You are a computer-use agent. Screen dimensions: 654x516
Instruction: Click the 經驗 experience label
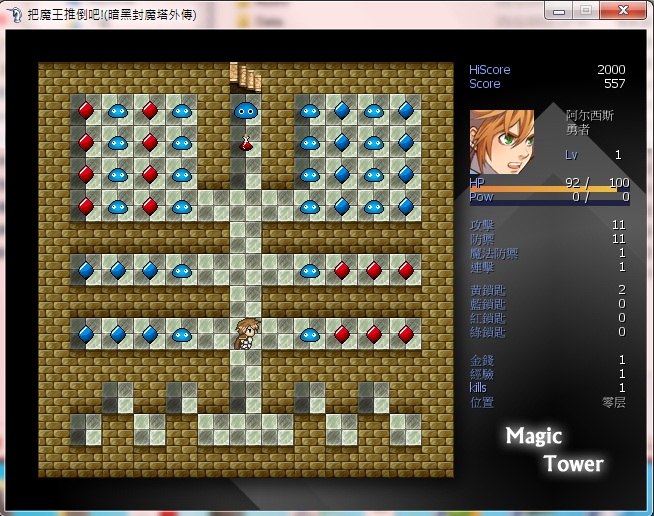[x=482, y=374]
